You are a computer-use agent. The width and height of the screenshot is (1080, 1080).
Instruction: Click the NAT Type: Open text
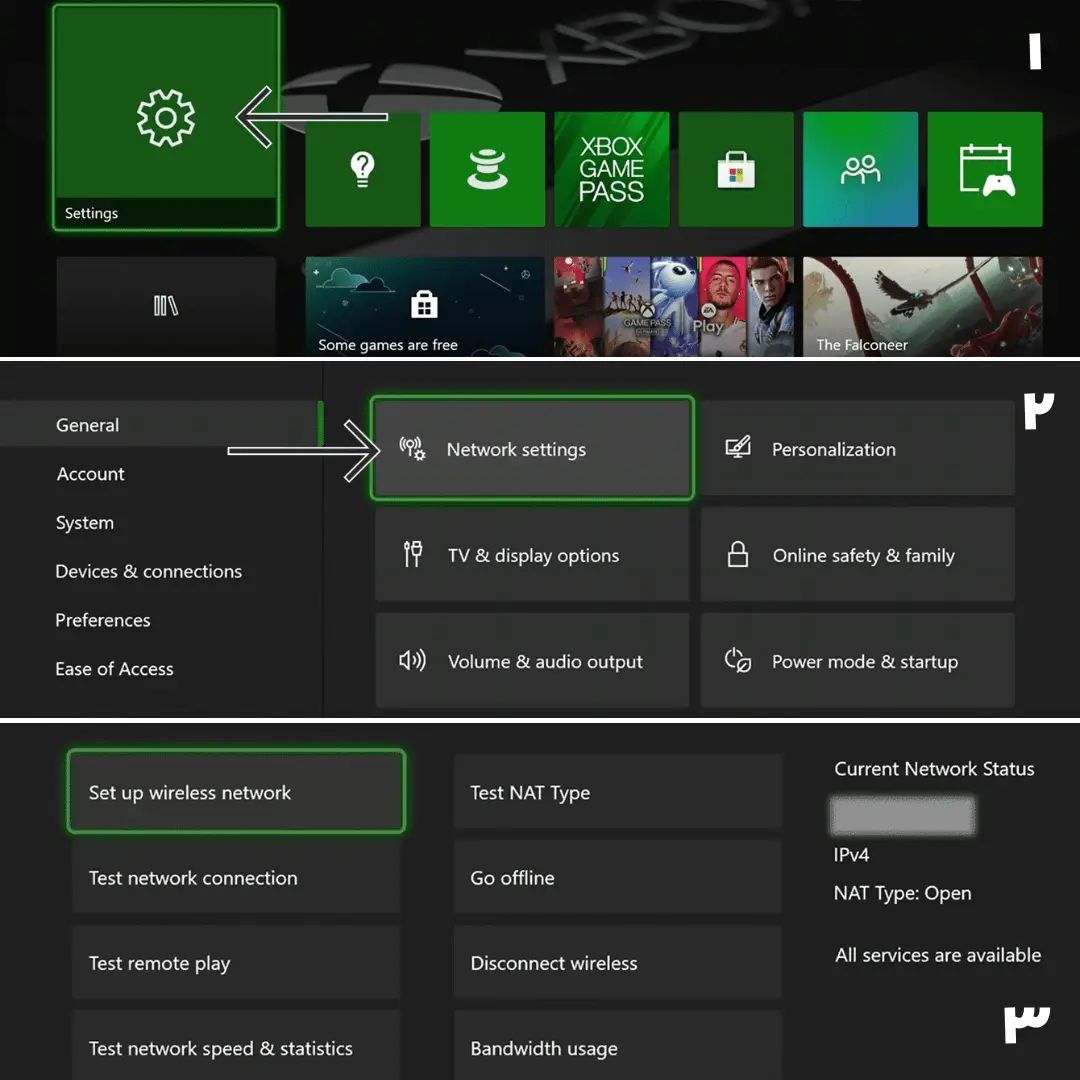pyautogui.click(x=902, y=893)
